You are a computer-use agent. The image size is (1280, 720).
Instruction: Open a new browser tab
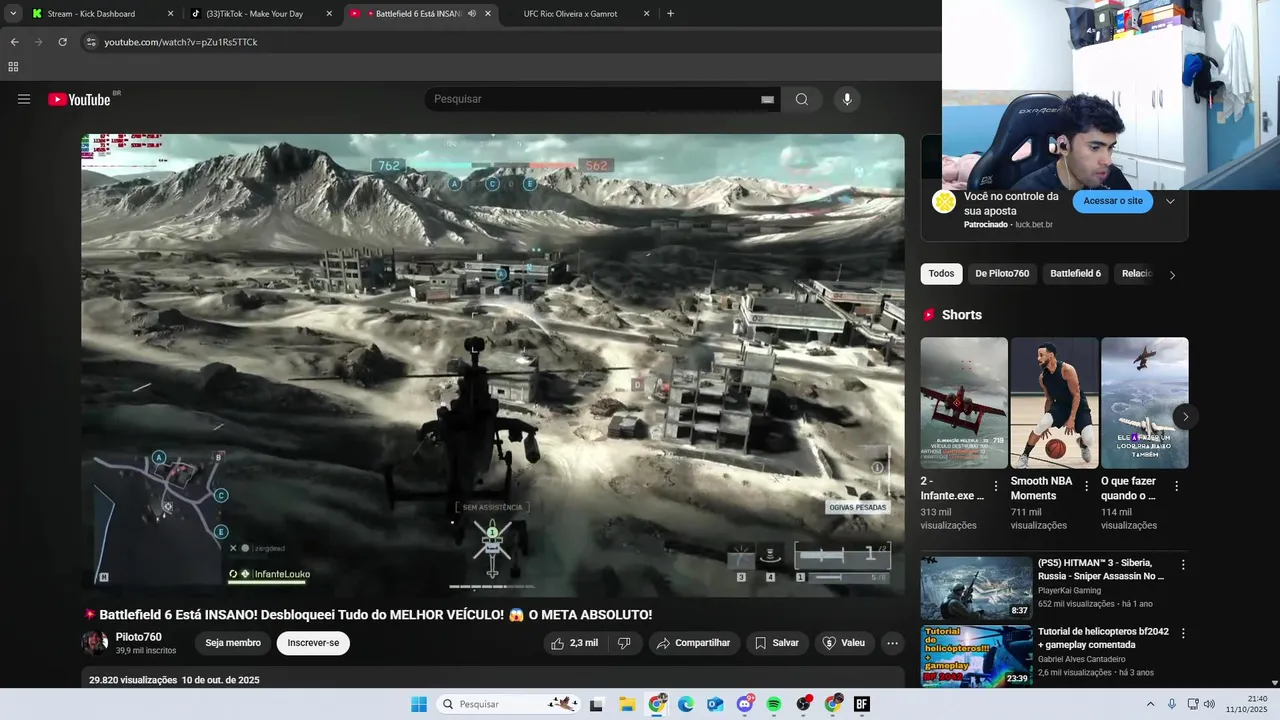[670, 14]
